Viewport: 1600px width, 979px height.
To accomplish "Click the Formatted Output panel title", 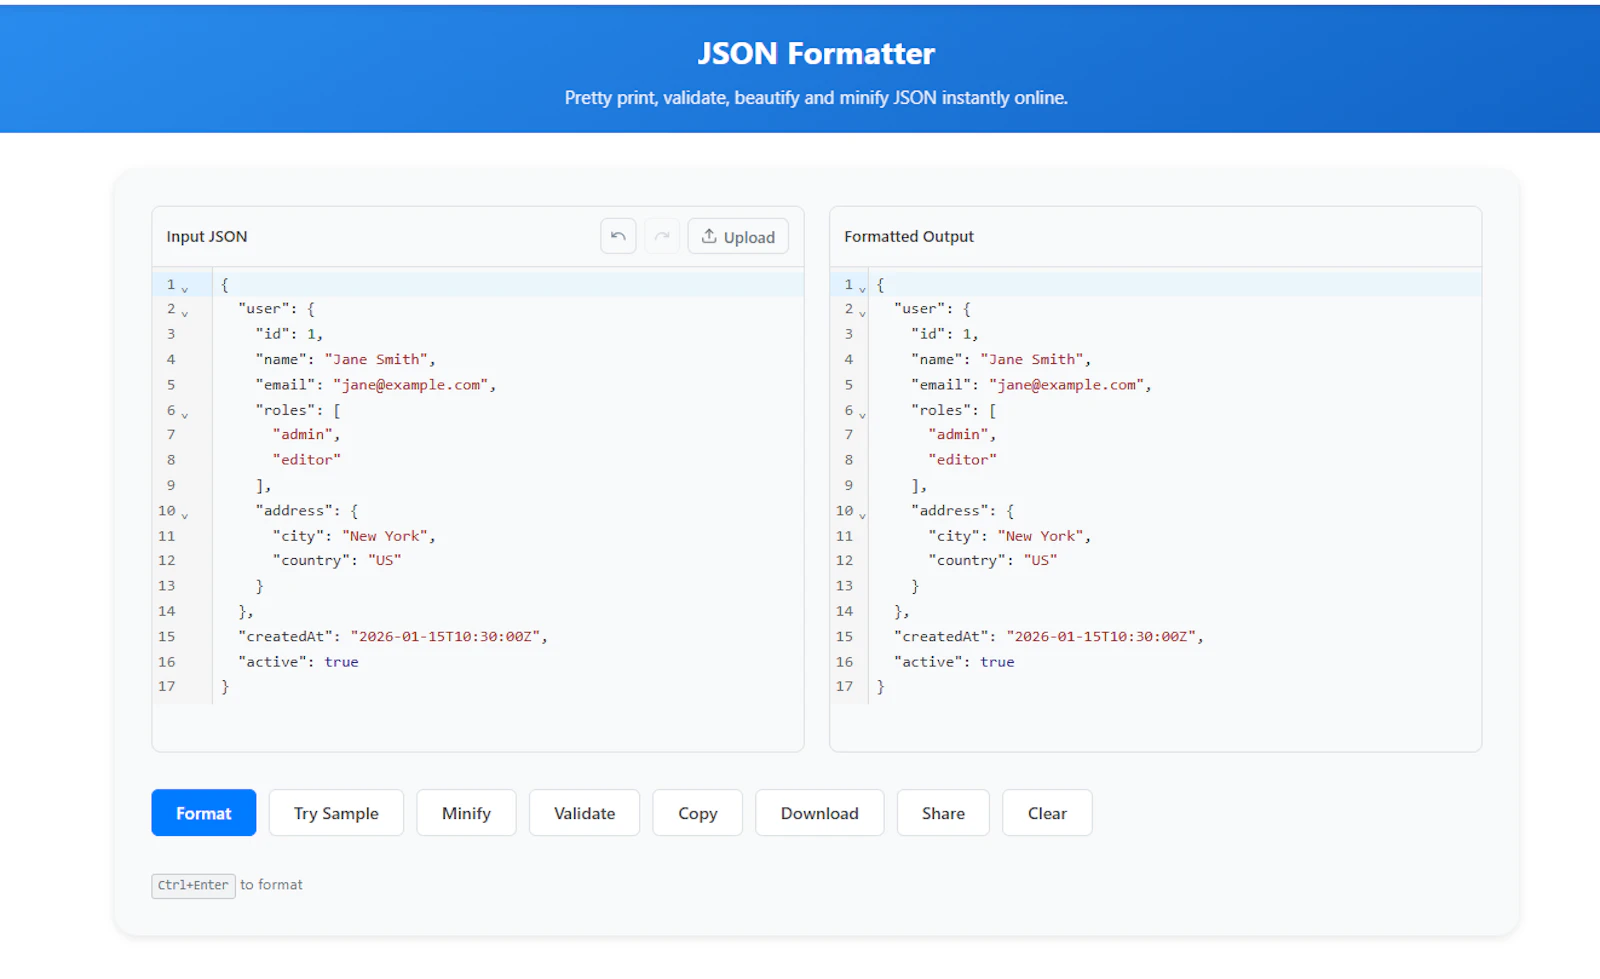I will point(909,236).
